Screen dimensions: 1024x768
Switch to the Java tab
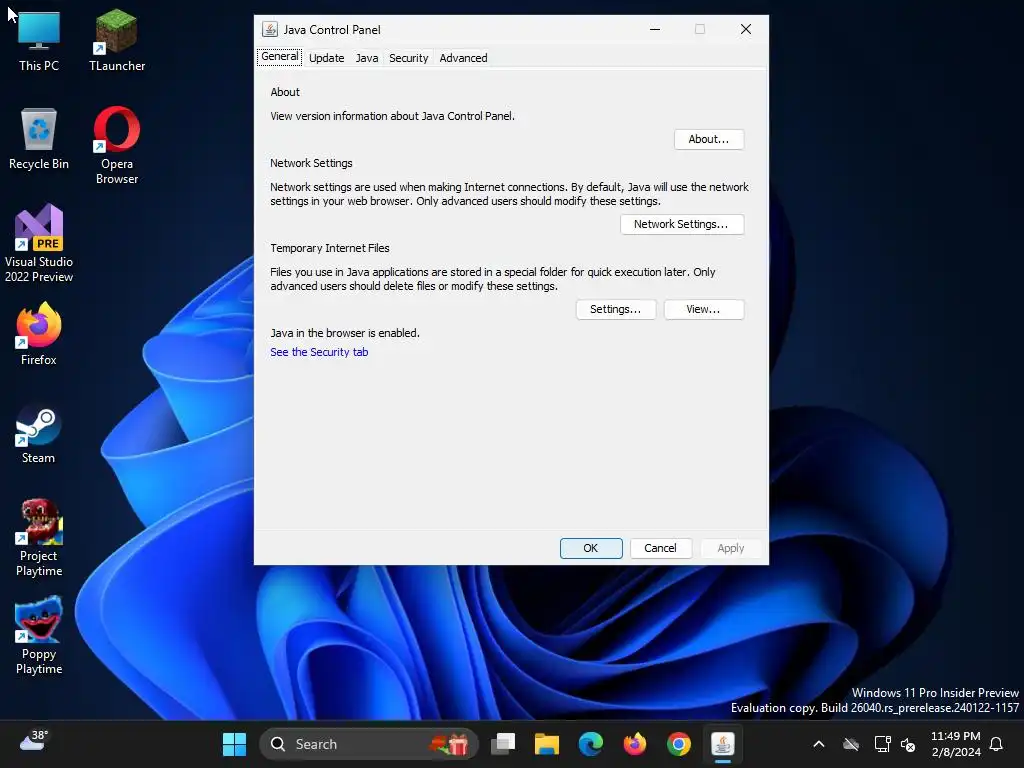pyautogui.click(x=367, y=58)
